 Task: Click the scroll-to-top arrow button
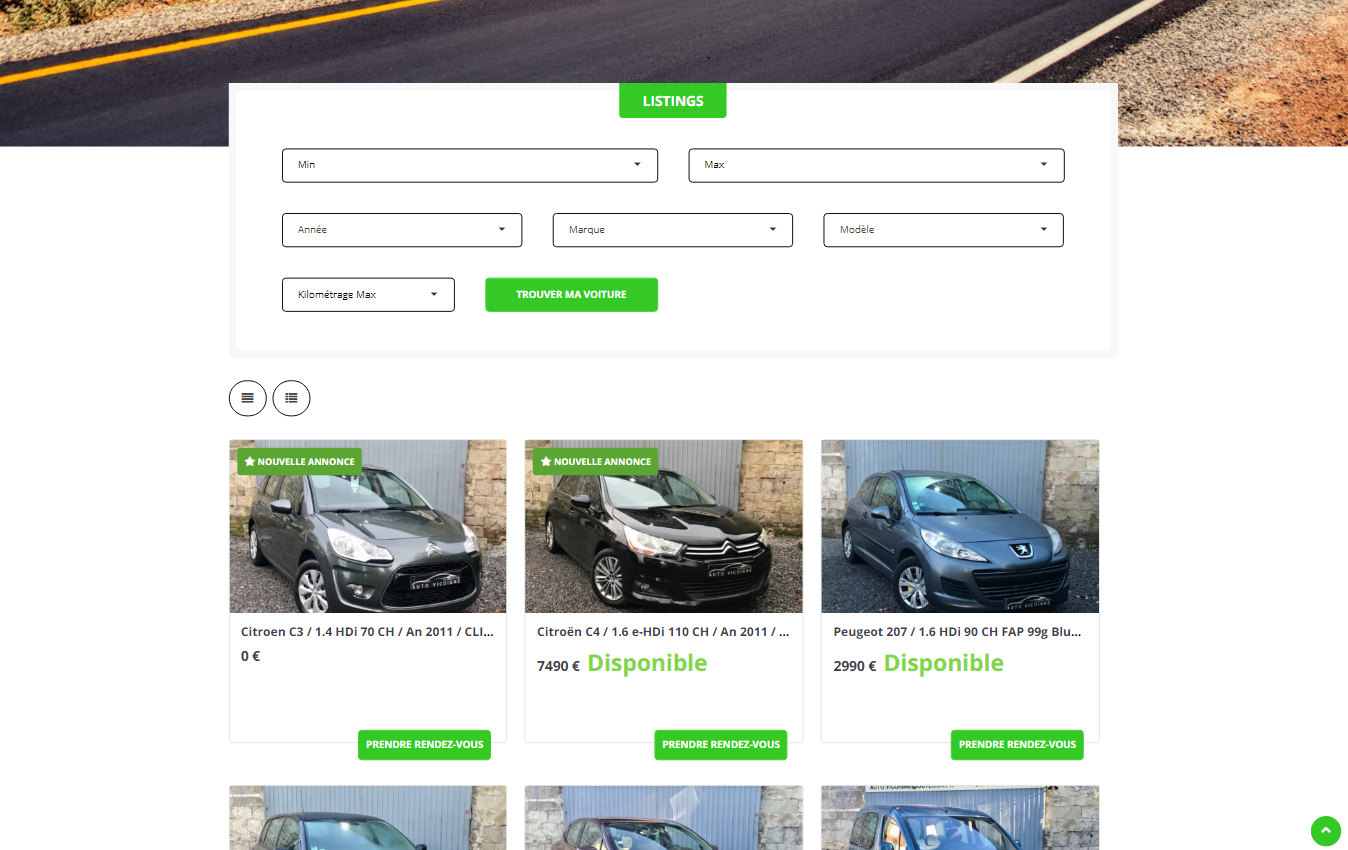coord(1325,831)
